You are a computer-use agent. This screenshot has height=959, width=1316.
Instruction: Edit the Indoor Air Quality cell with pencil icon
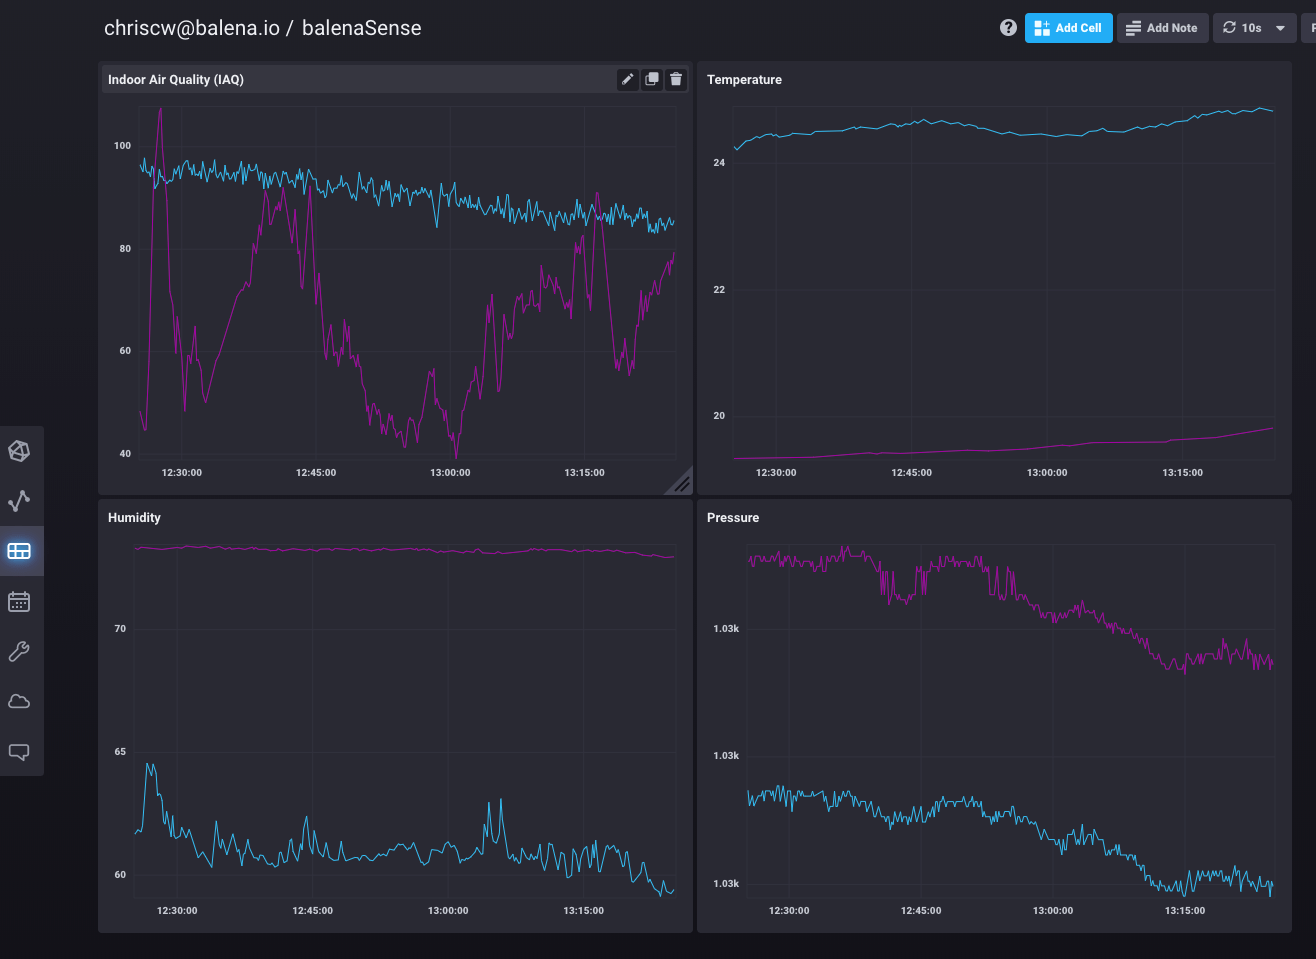(x=628, y=79)
